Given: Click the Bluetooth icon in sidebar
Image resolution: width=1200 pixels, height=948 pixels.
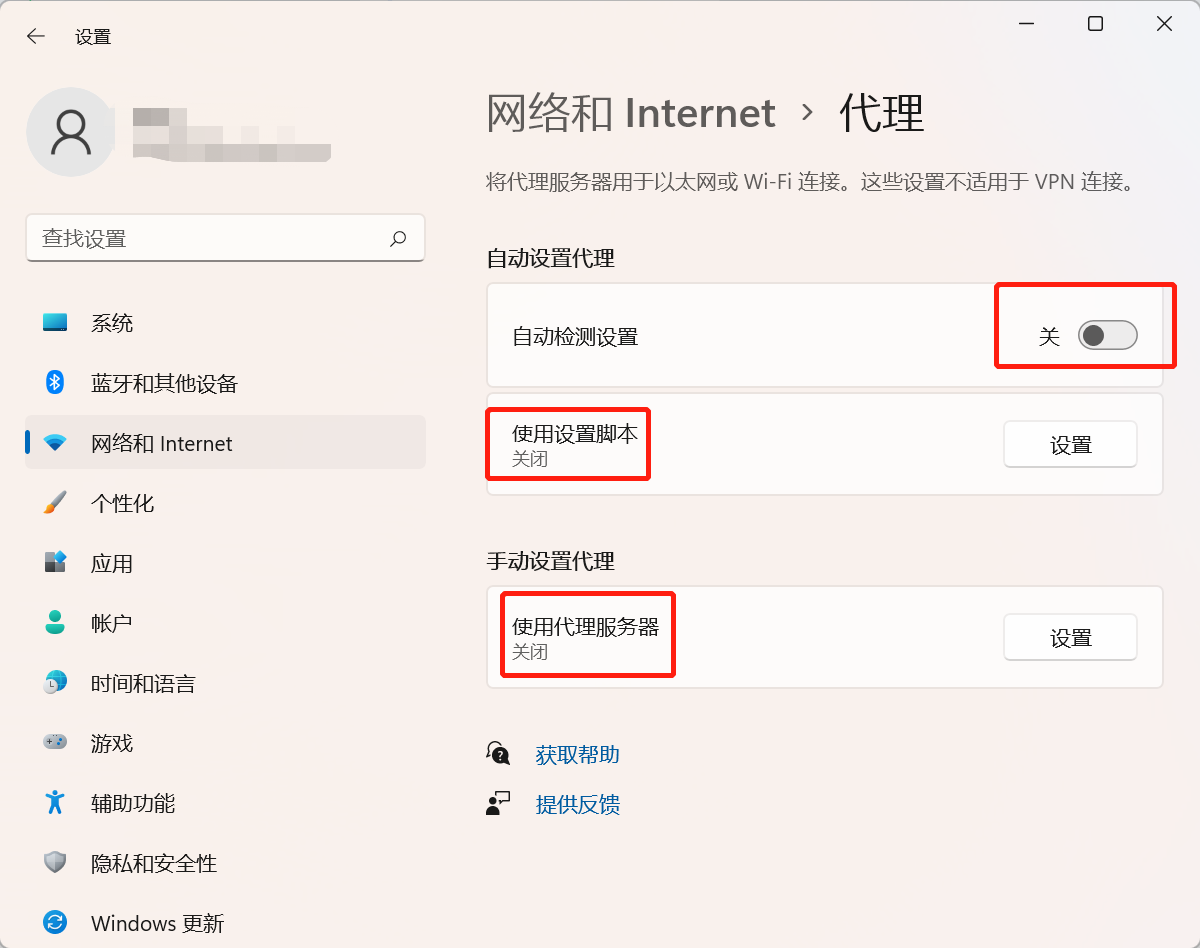Looking at the screenshot, I should point(55,383).
